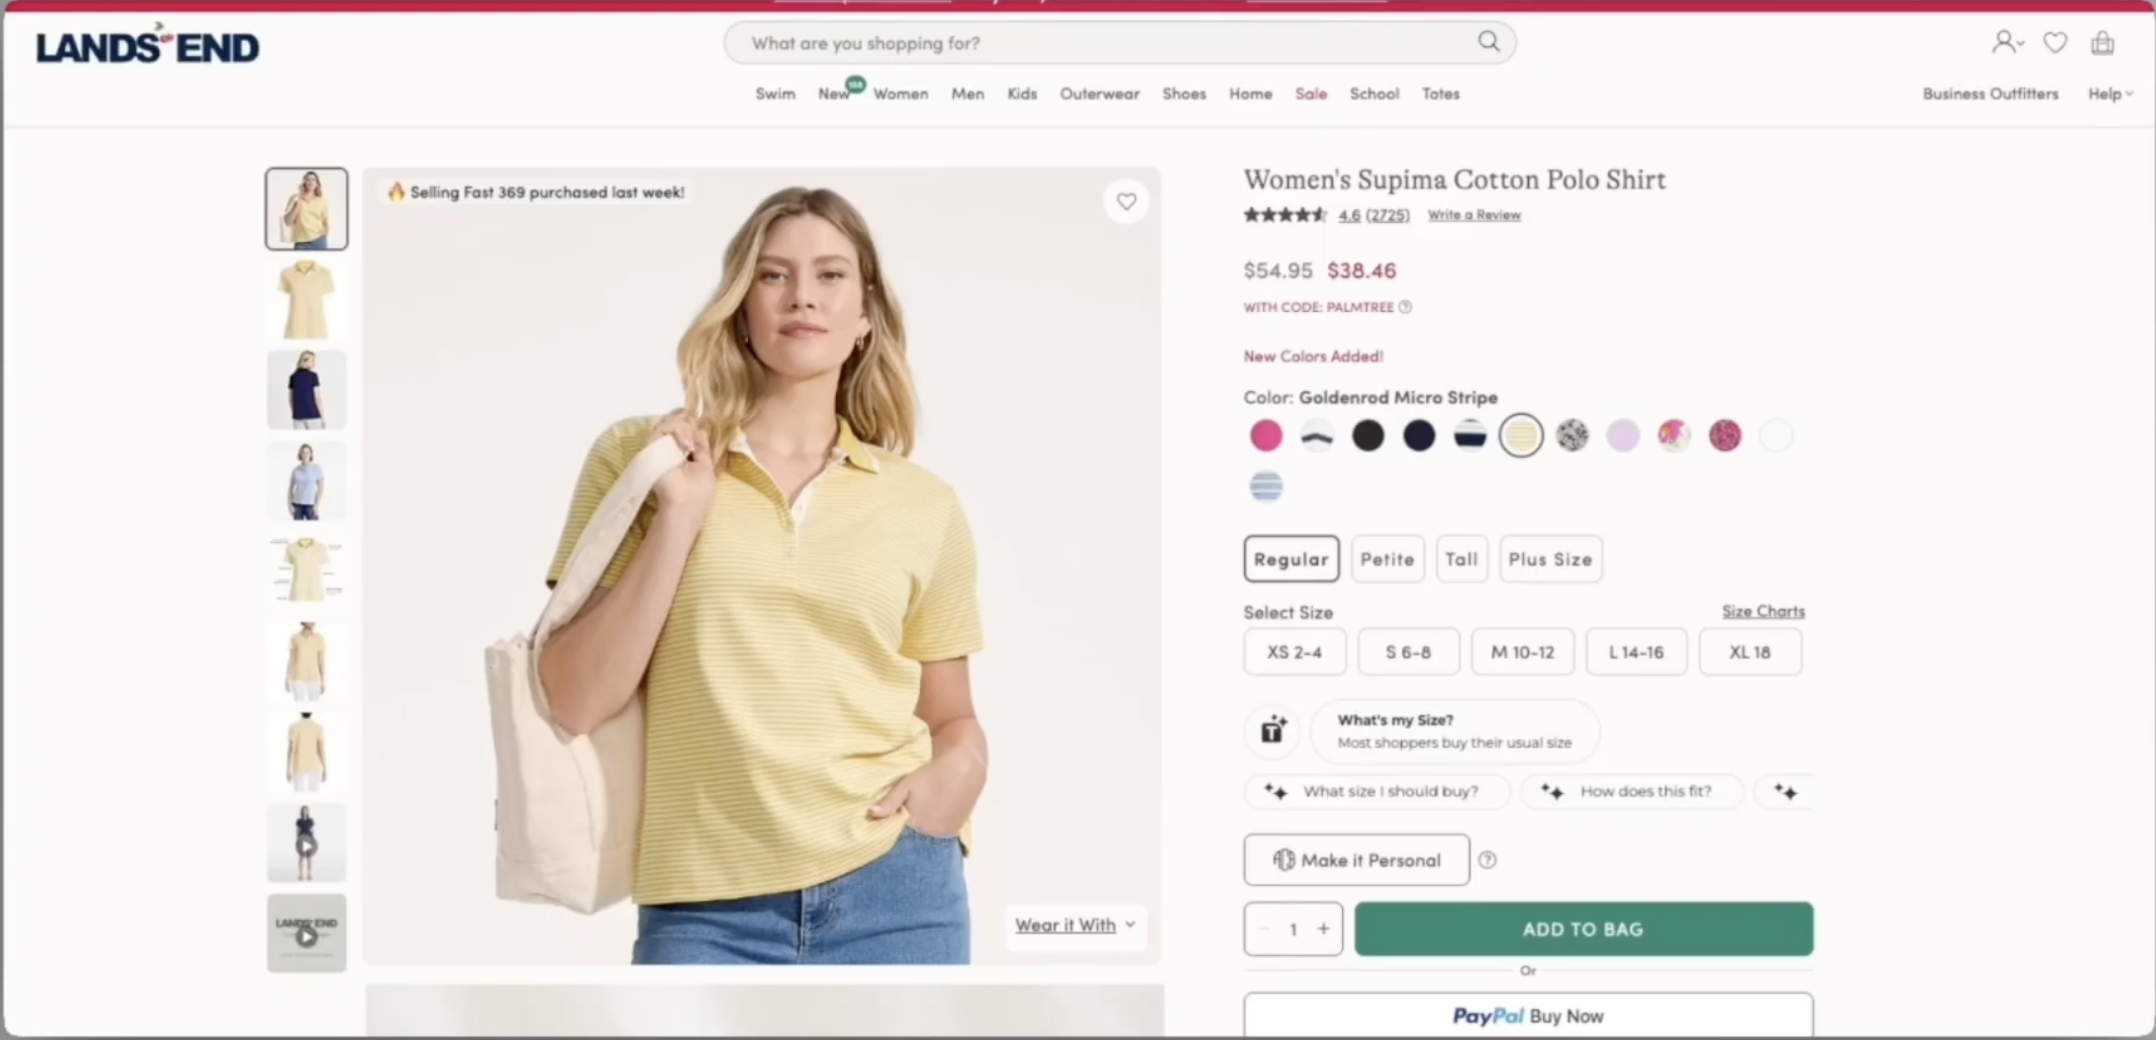Expand the Help menu
Image resolution: width=2156 pixels, height=1040 pixels.
tap(2110, 94)
